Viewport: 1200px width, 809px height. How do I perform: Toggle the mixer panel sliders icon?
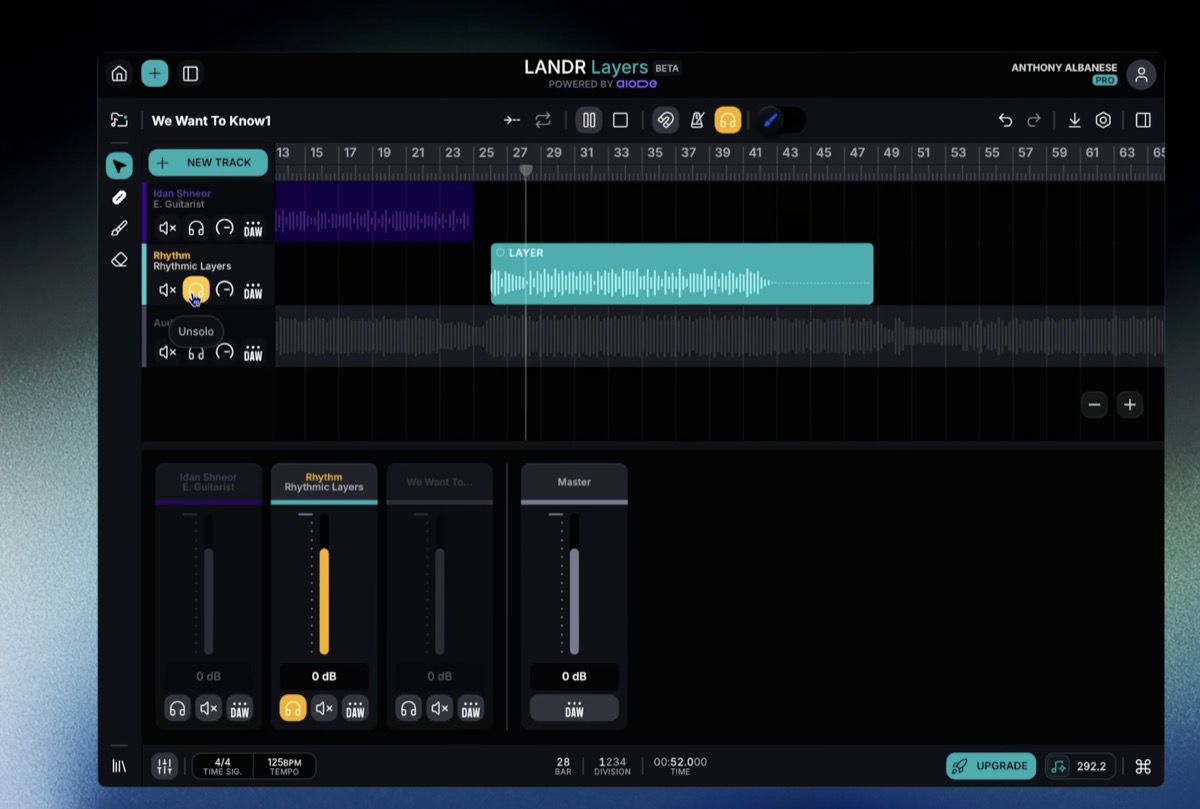click(164, 767)
